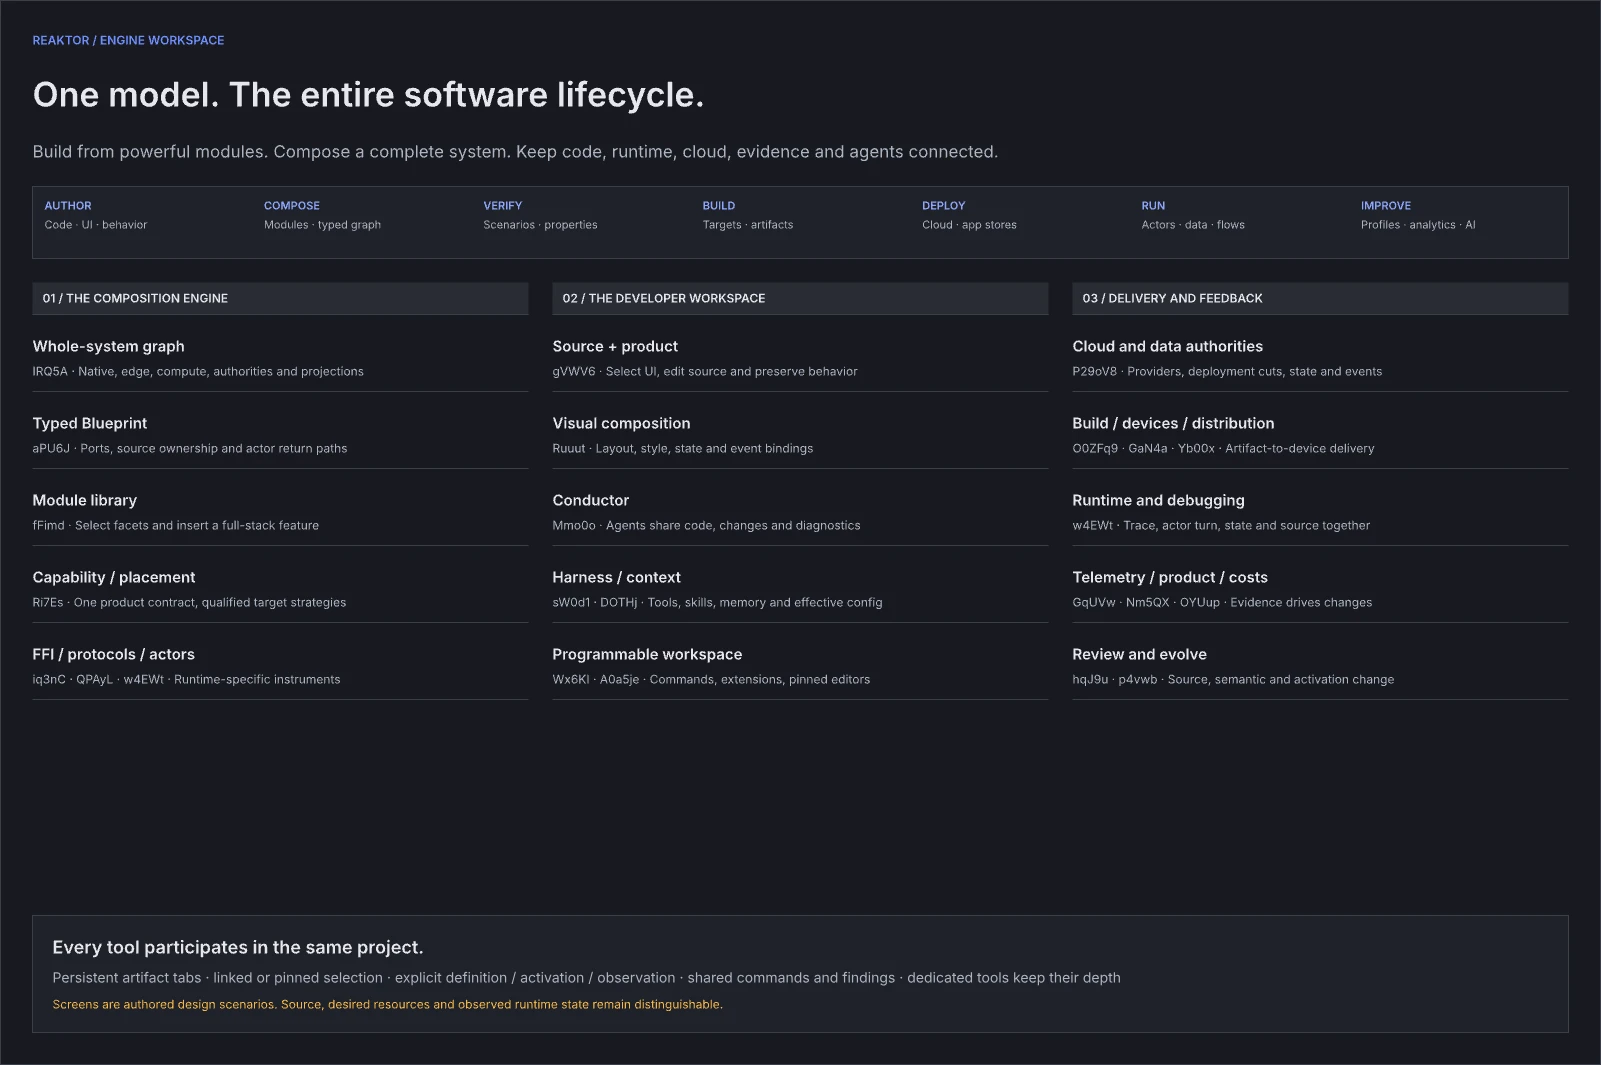Click the w4EWt description under Runtime and debugging
This screenshot has width=1601, height=1065.
(1221, 525)
